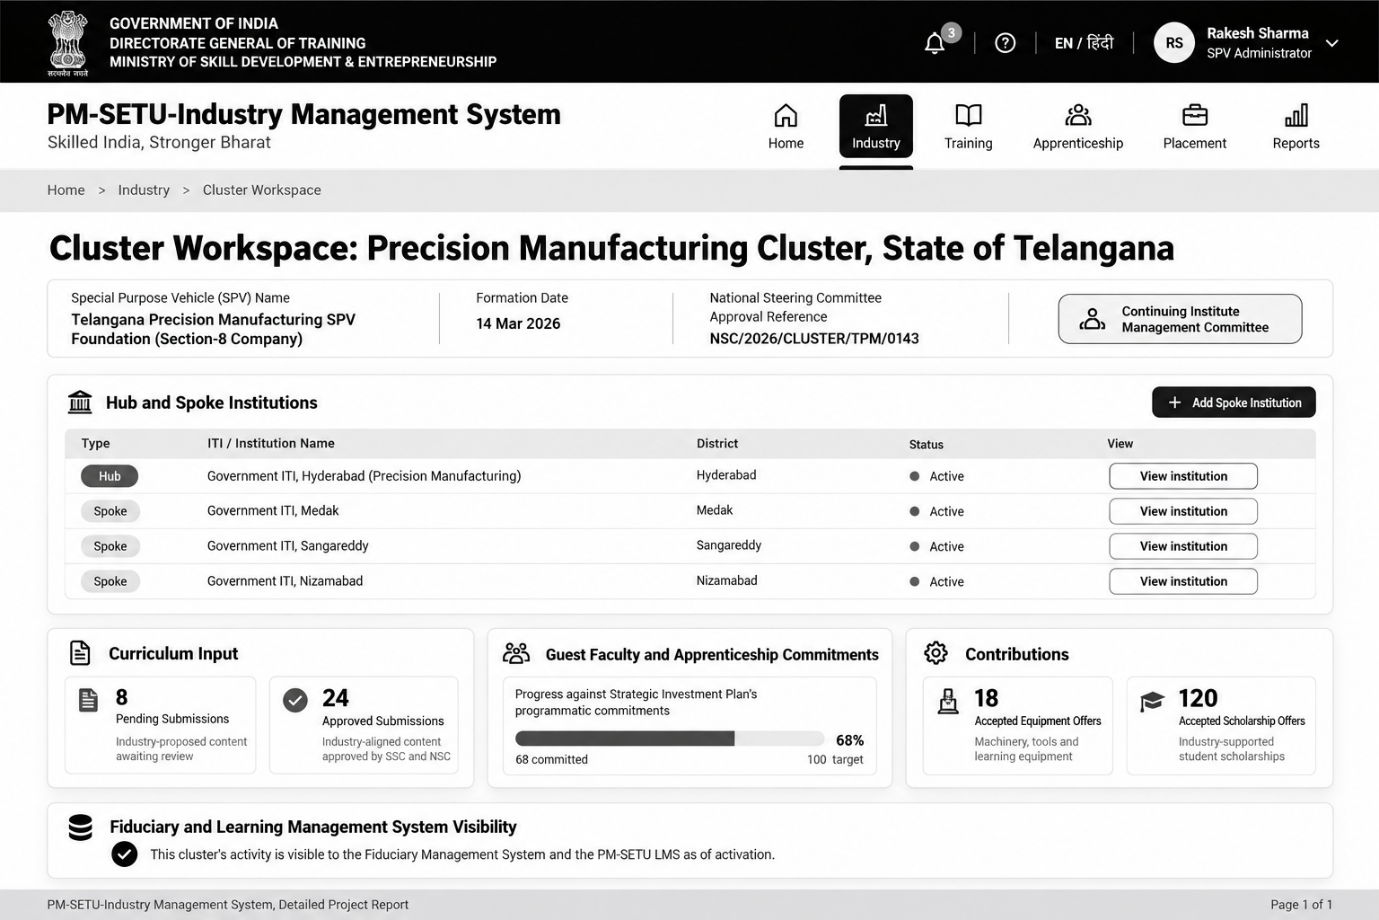Viewport: 1379px width, 920px height.
Task: Click the Approved Submissions checkmark icon
Action: coord(295,700)
